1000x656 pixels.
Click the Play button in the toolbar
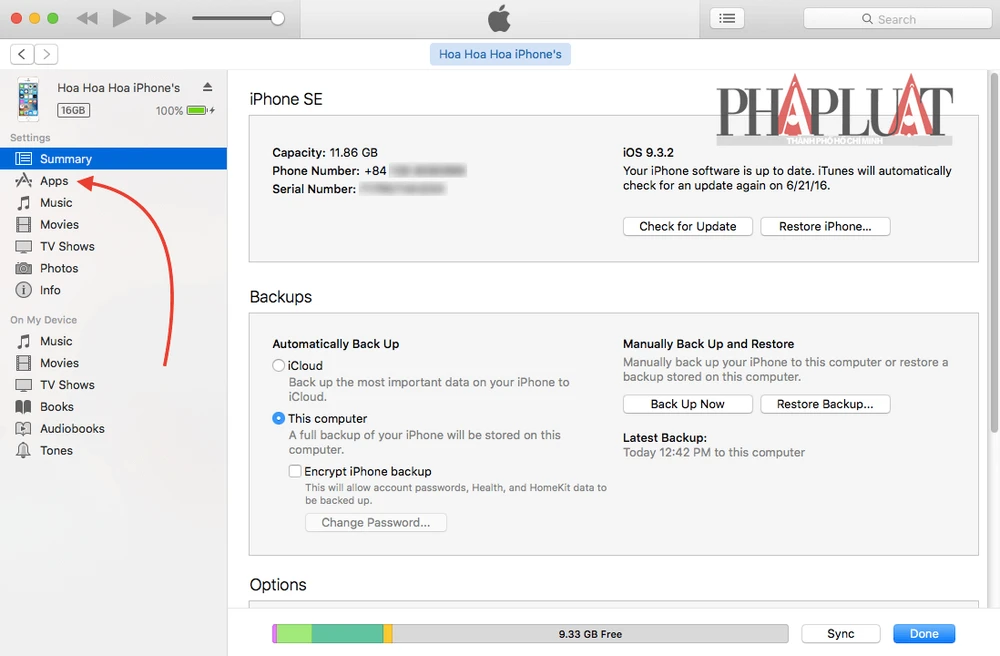coord(121,18)
